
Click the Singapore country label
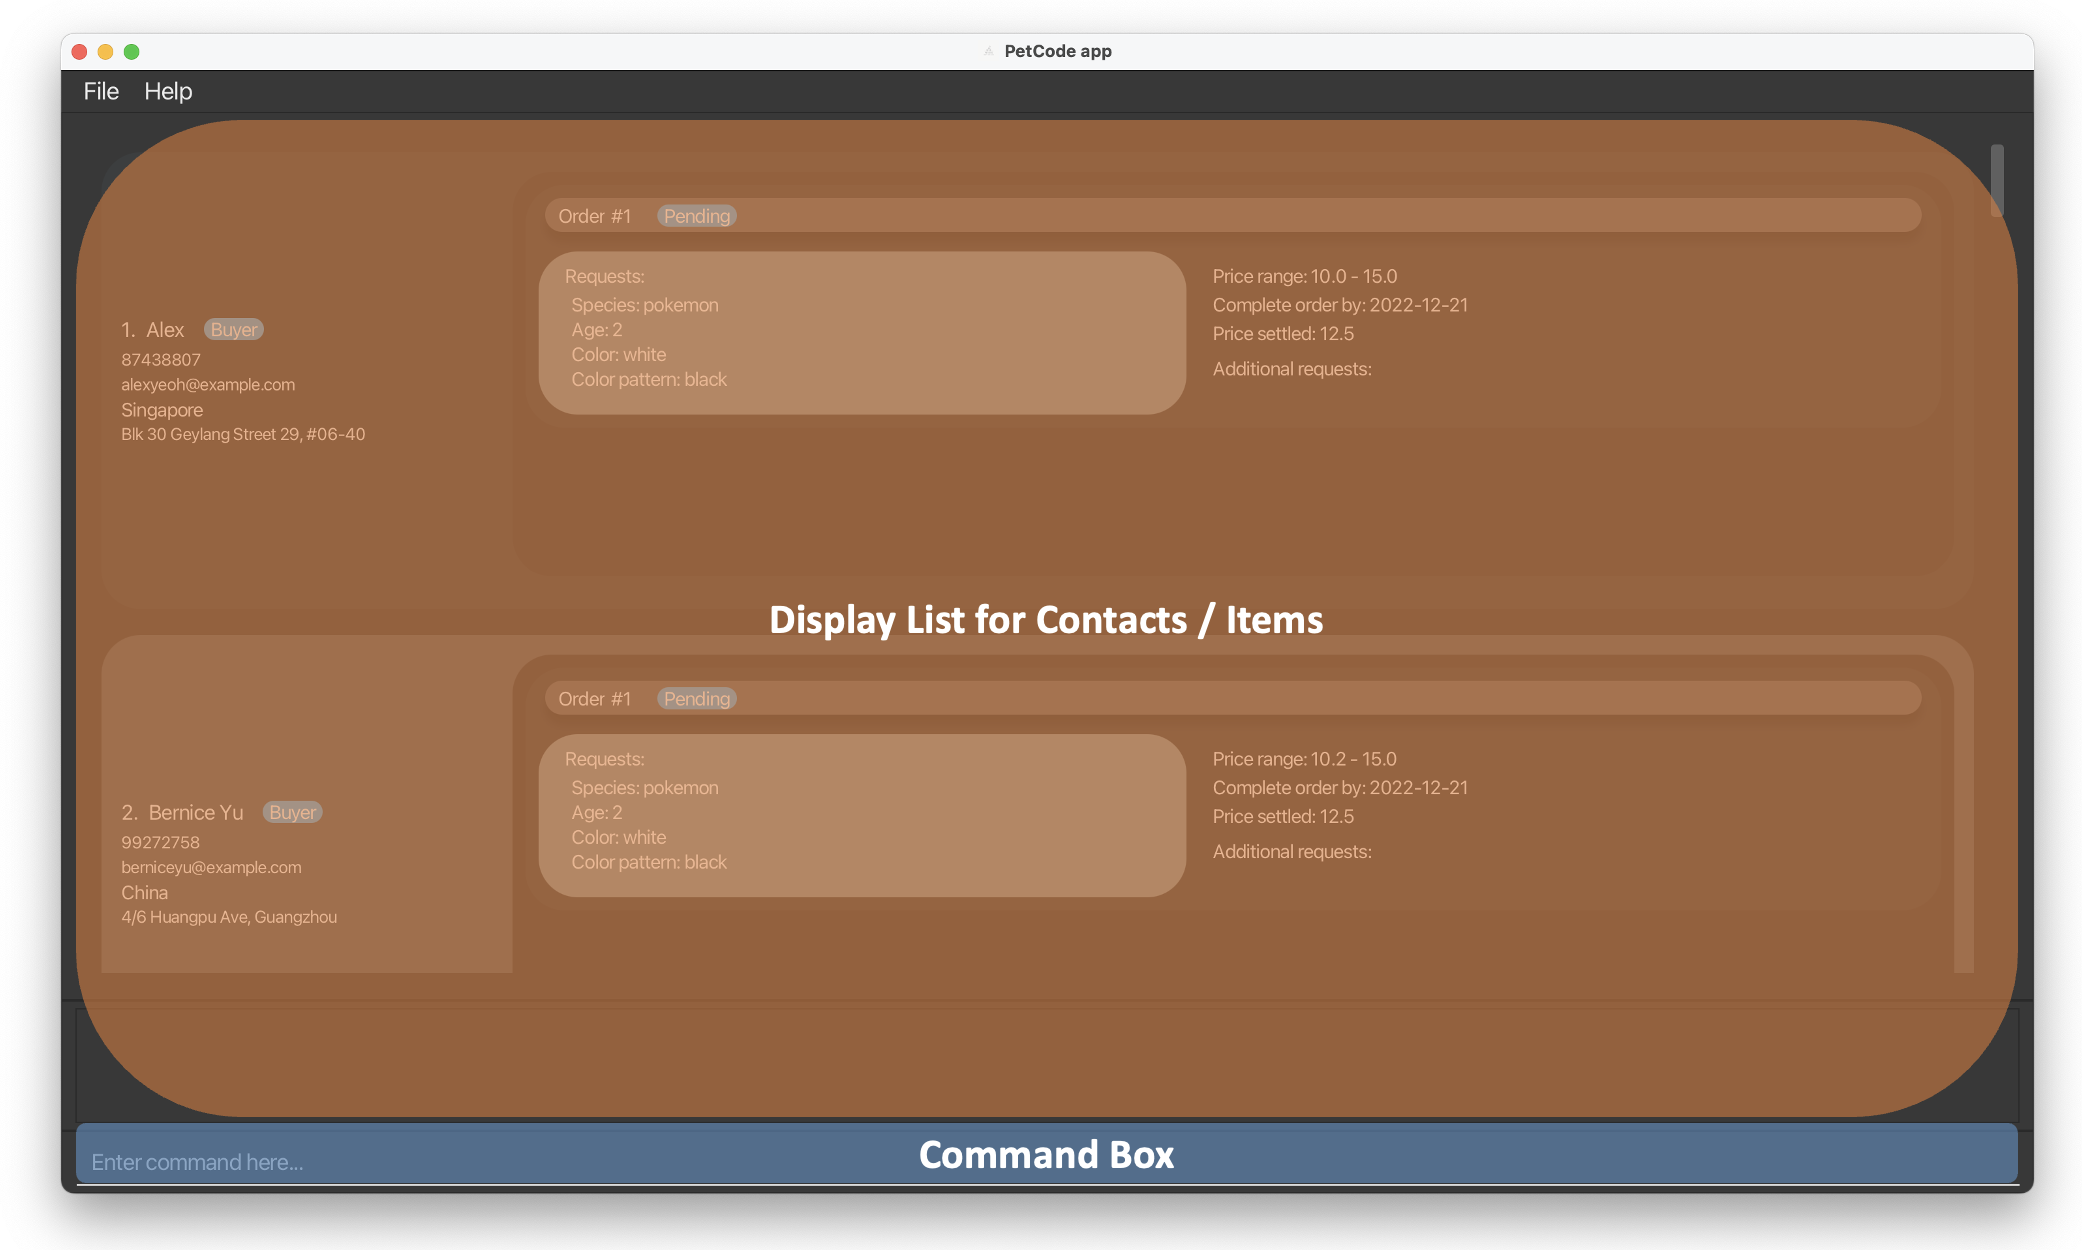tap(162, 409)
